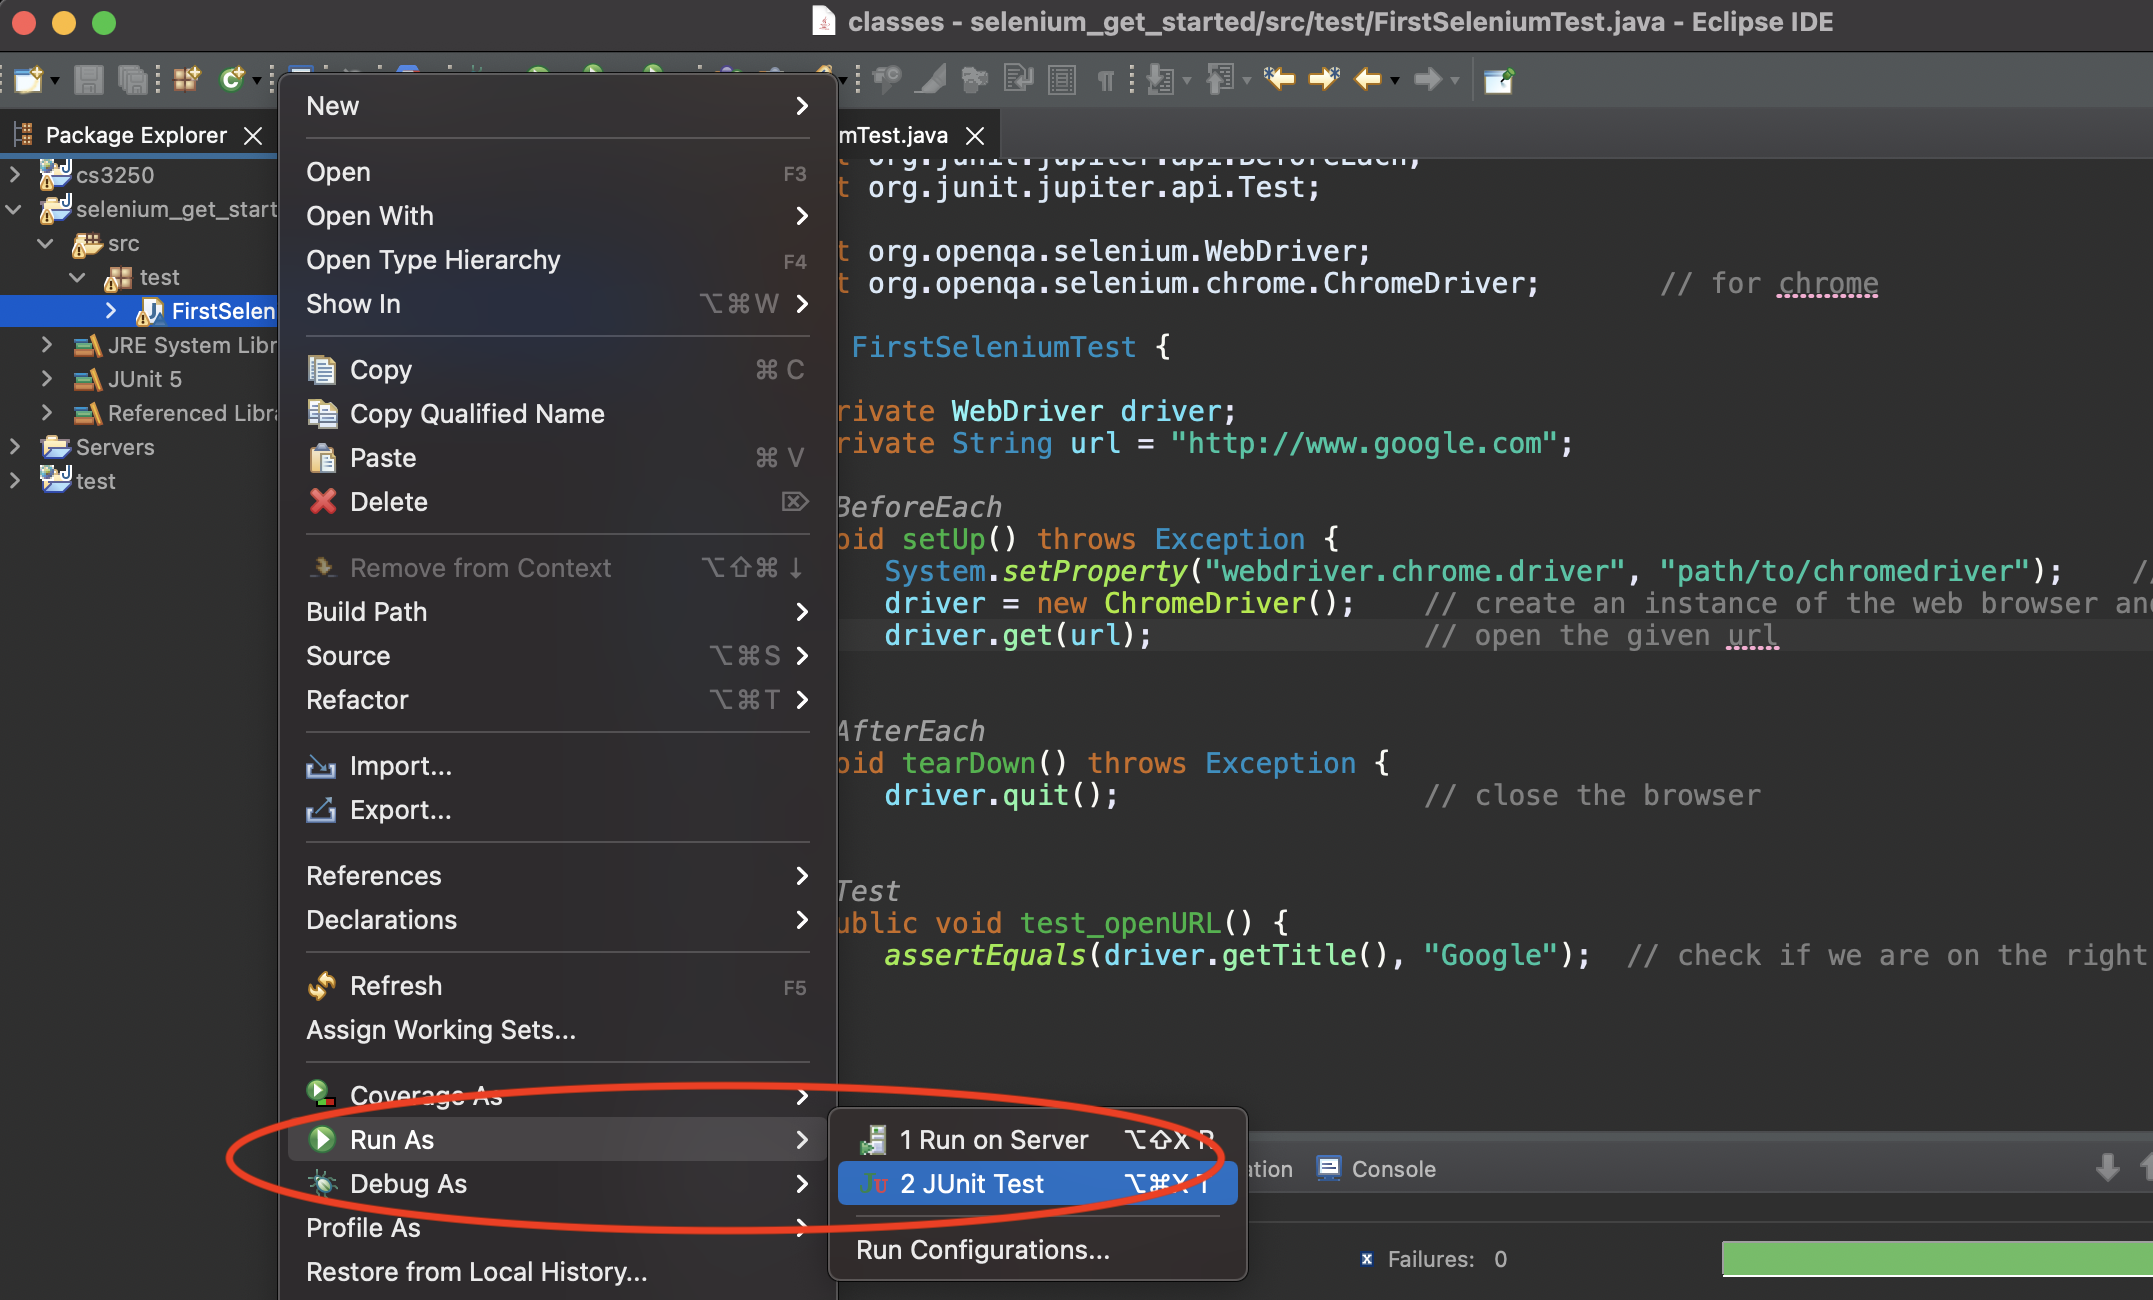Viewport: 2153px width, 1300px height.
Task: Click the Back navigation arrow icon
Action: [x=1368, y=79]
